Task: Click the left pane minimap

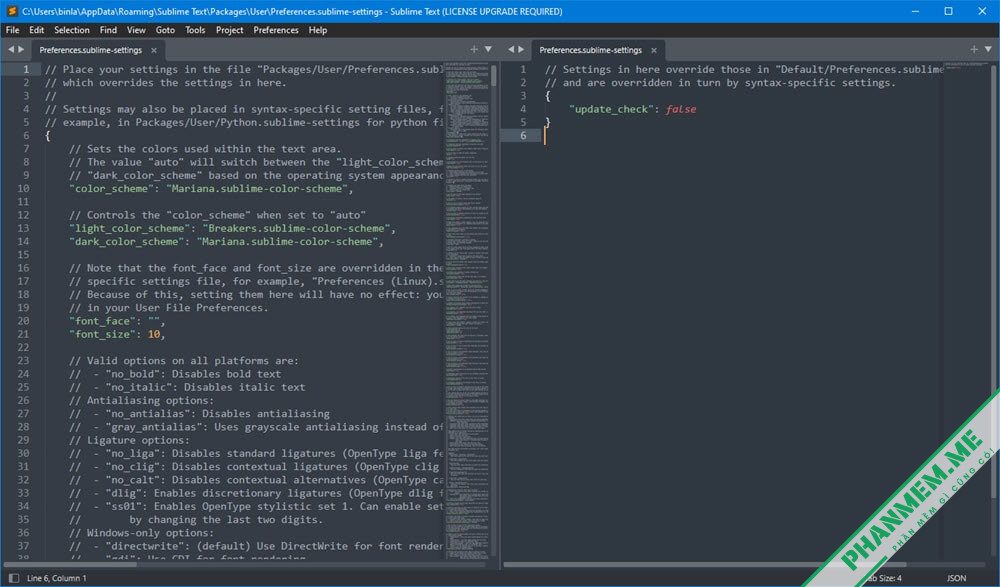Action: pyautogui.click(x=467, y=310)
